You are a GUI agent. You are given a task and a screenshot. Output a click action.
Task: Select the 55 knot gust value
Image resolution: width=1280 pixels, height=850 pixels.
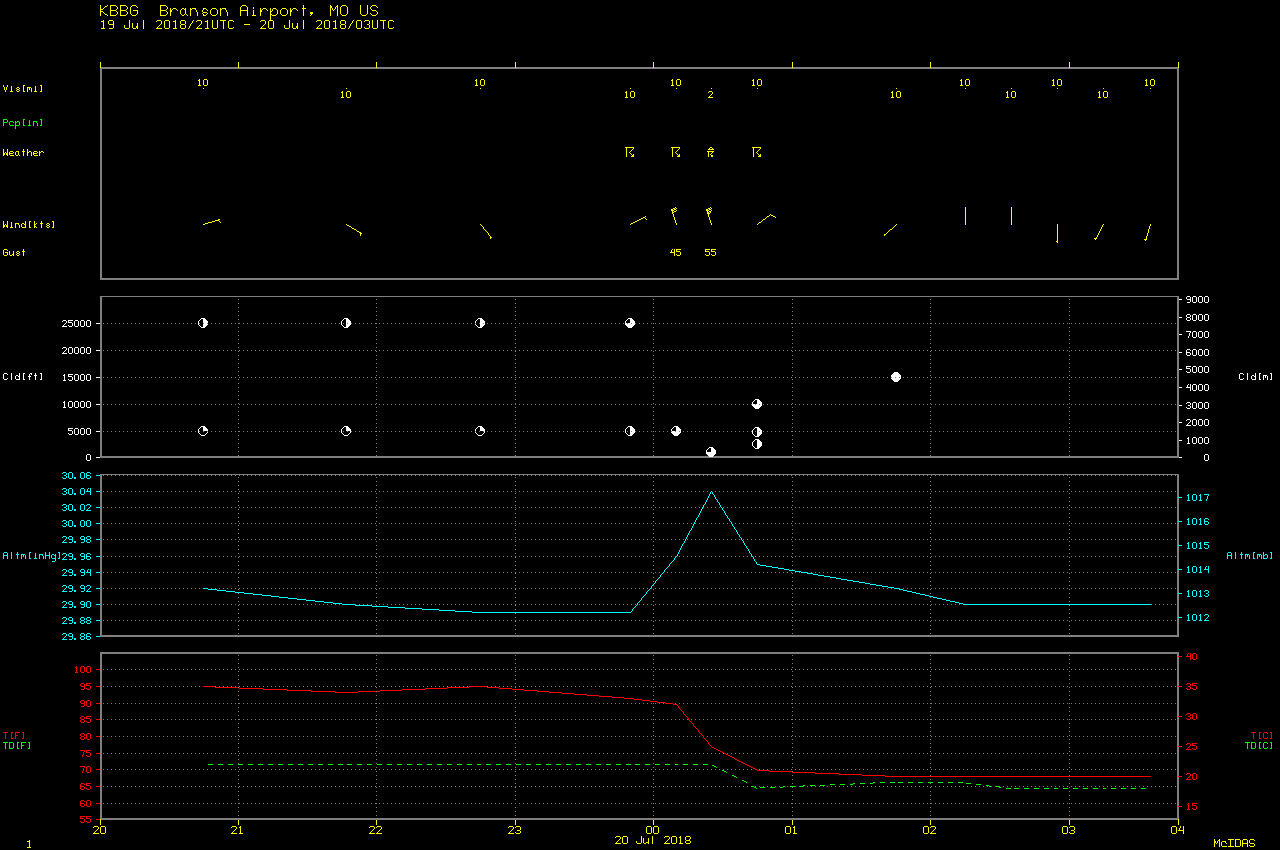click(710, 253)
